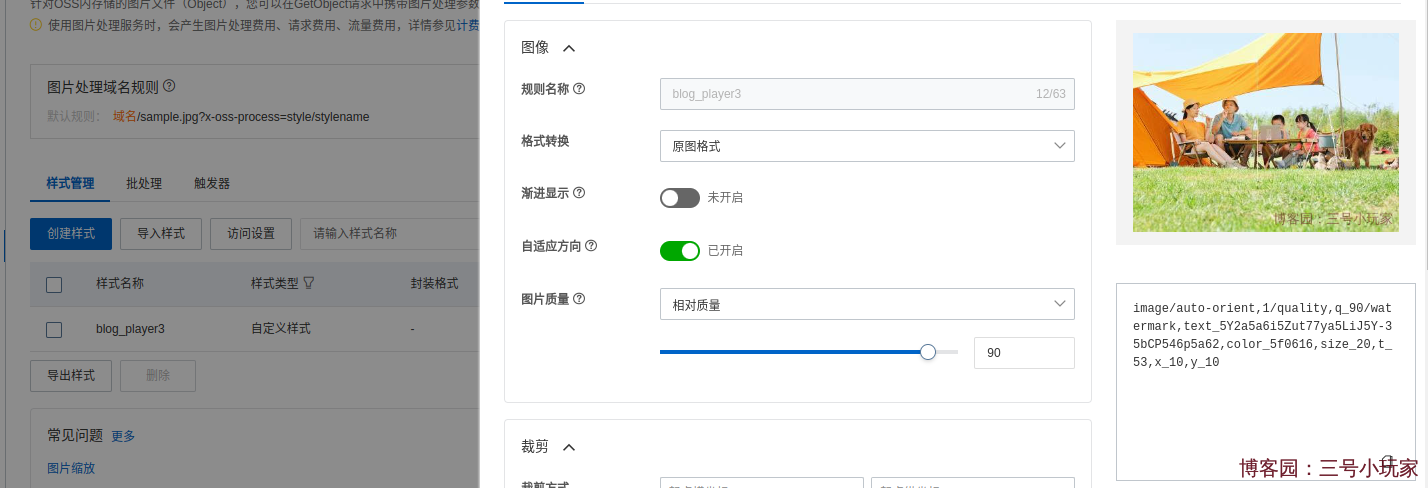Screen dimensions: 1428x488
Task: Tick the checkbox for blog_player3 row
Action: 54,329
